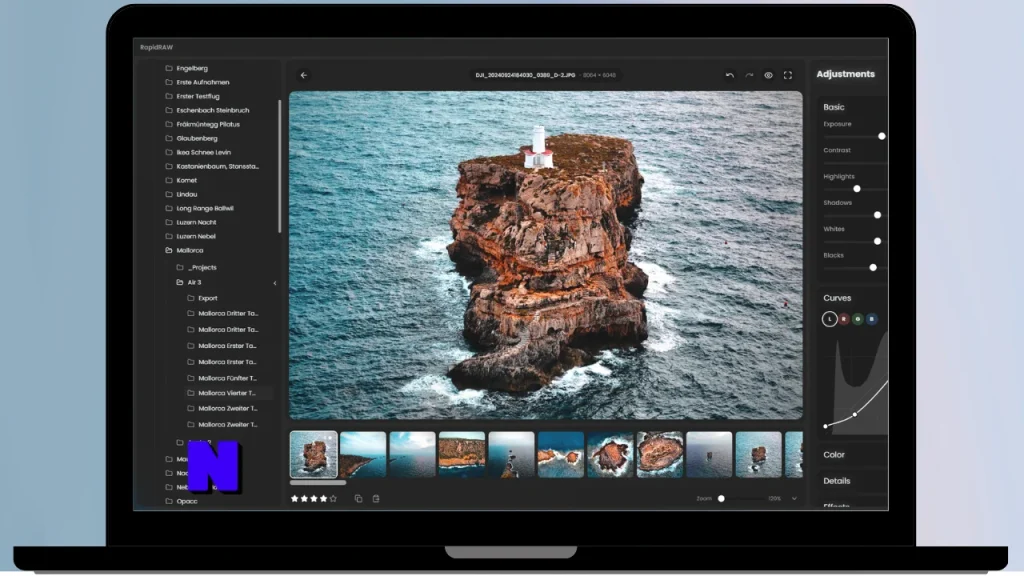1024x576 pixels.
Task: Redo the adjustment
Action: (749, 75)
